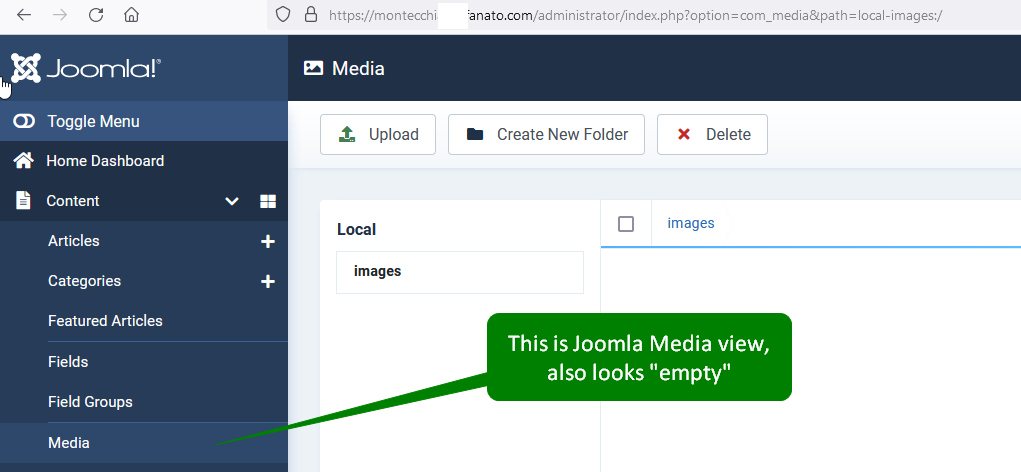This screenshot has width=1021, height=472.
Task: Open Home Dashboard from the sidebar
Action: (x=104, y=161)
